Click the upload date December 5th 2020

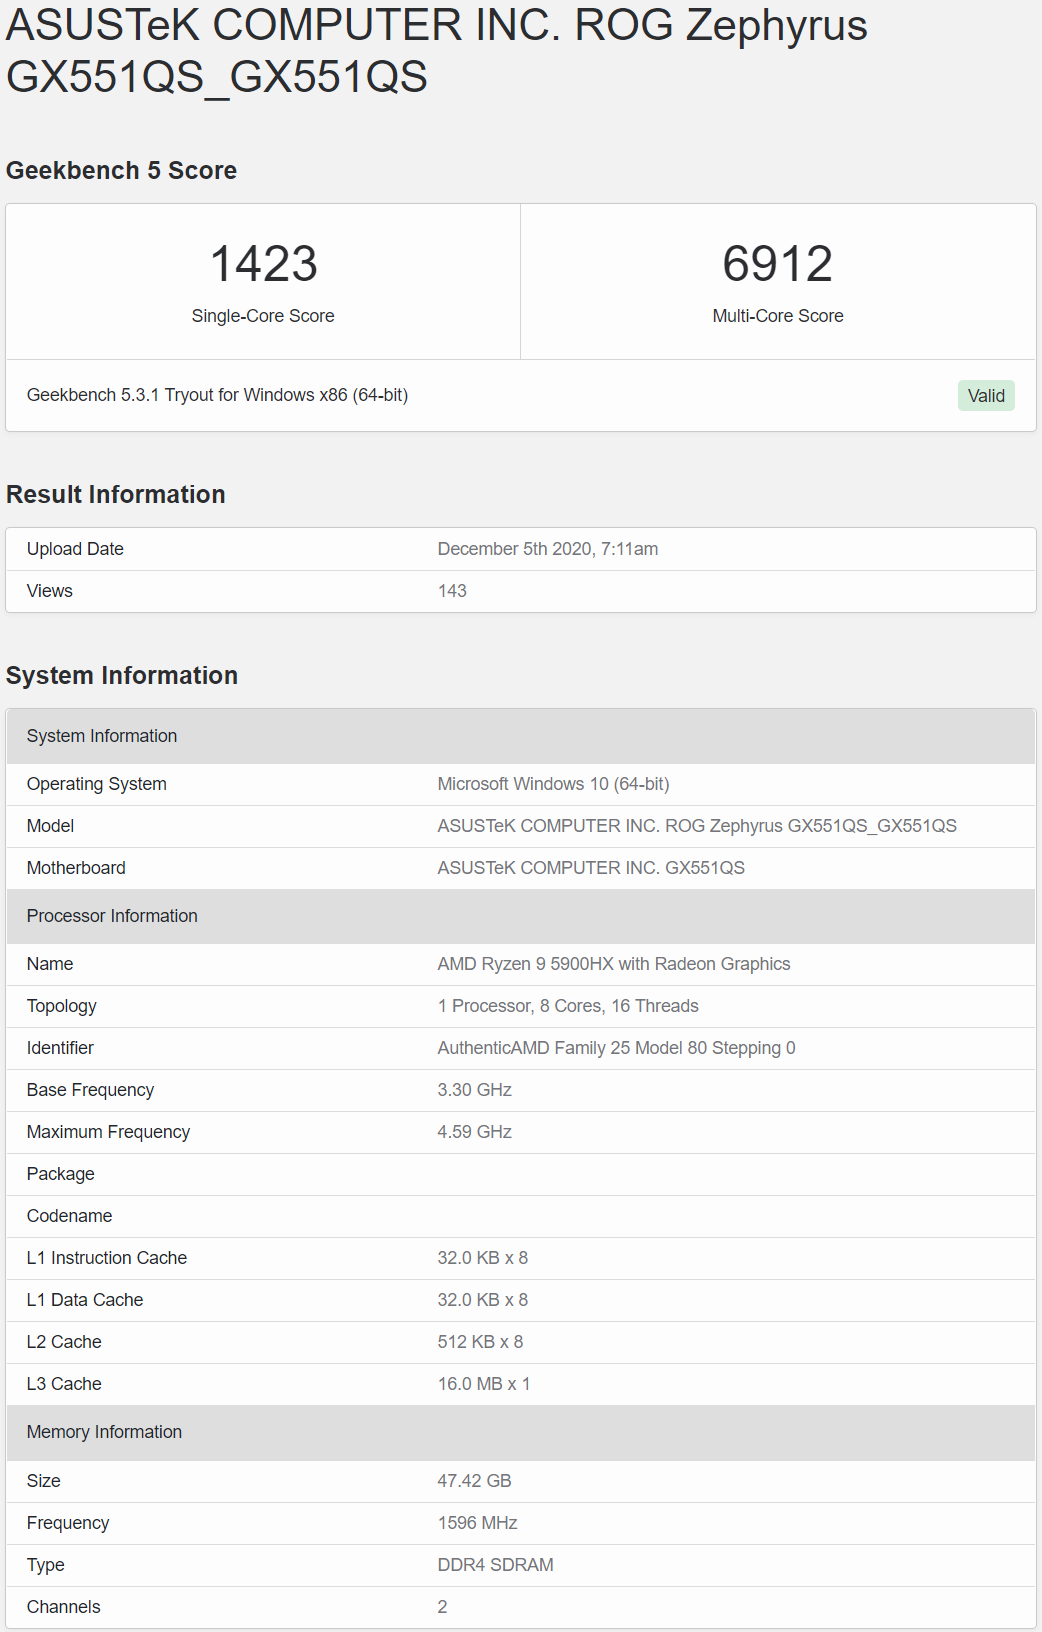pyautogui.click(x=547, y=549)
